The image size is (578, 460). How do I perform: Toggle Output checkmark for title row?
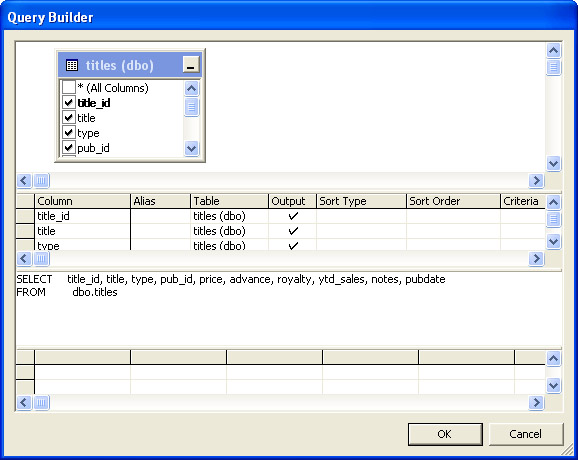coord(293,231)
